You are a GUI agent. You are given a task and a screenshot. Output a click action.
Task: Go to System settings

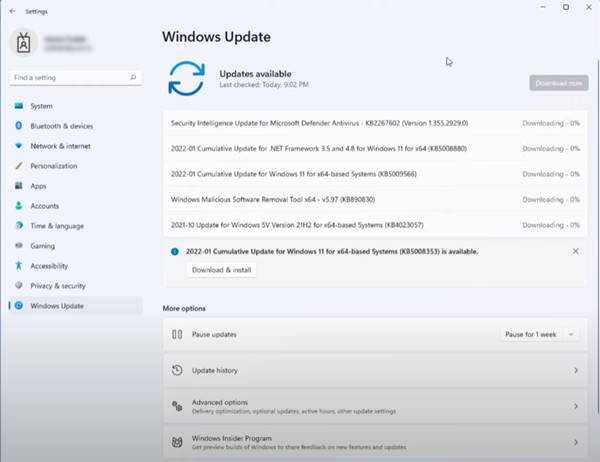click(76, 106)
